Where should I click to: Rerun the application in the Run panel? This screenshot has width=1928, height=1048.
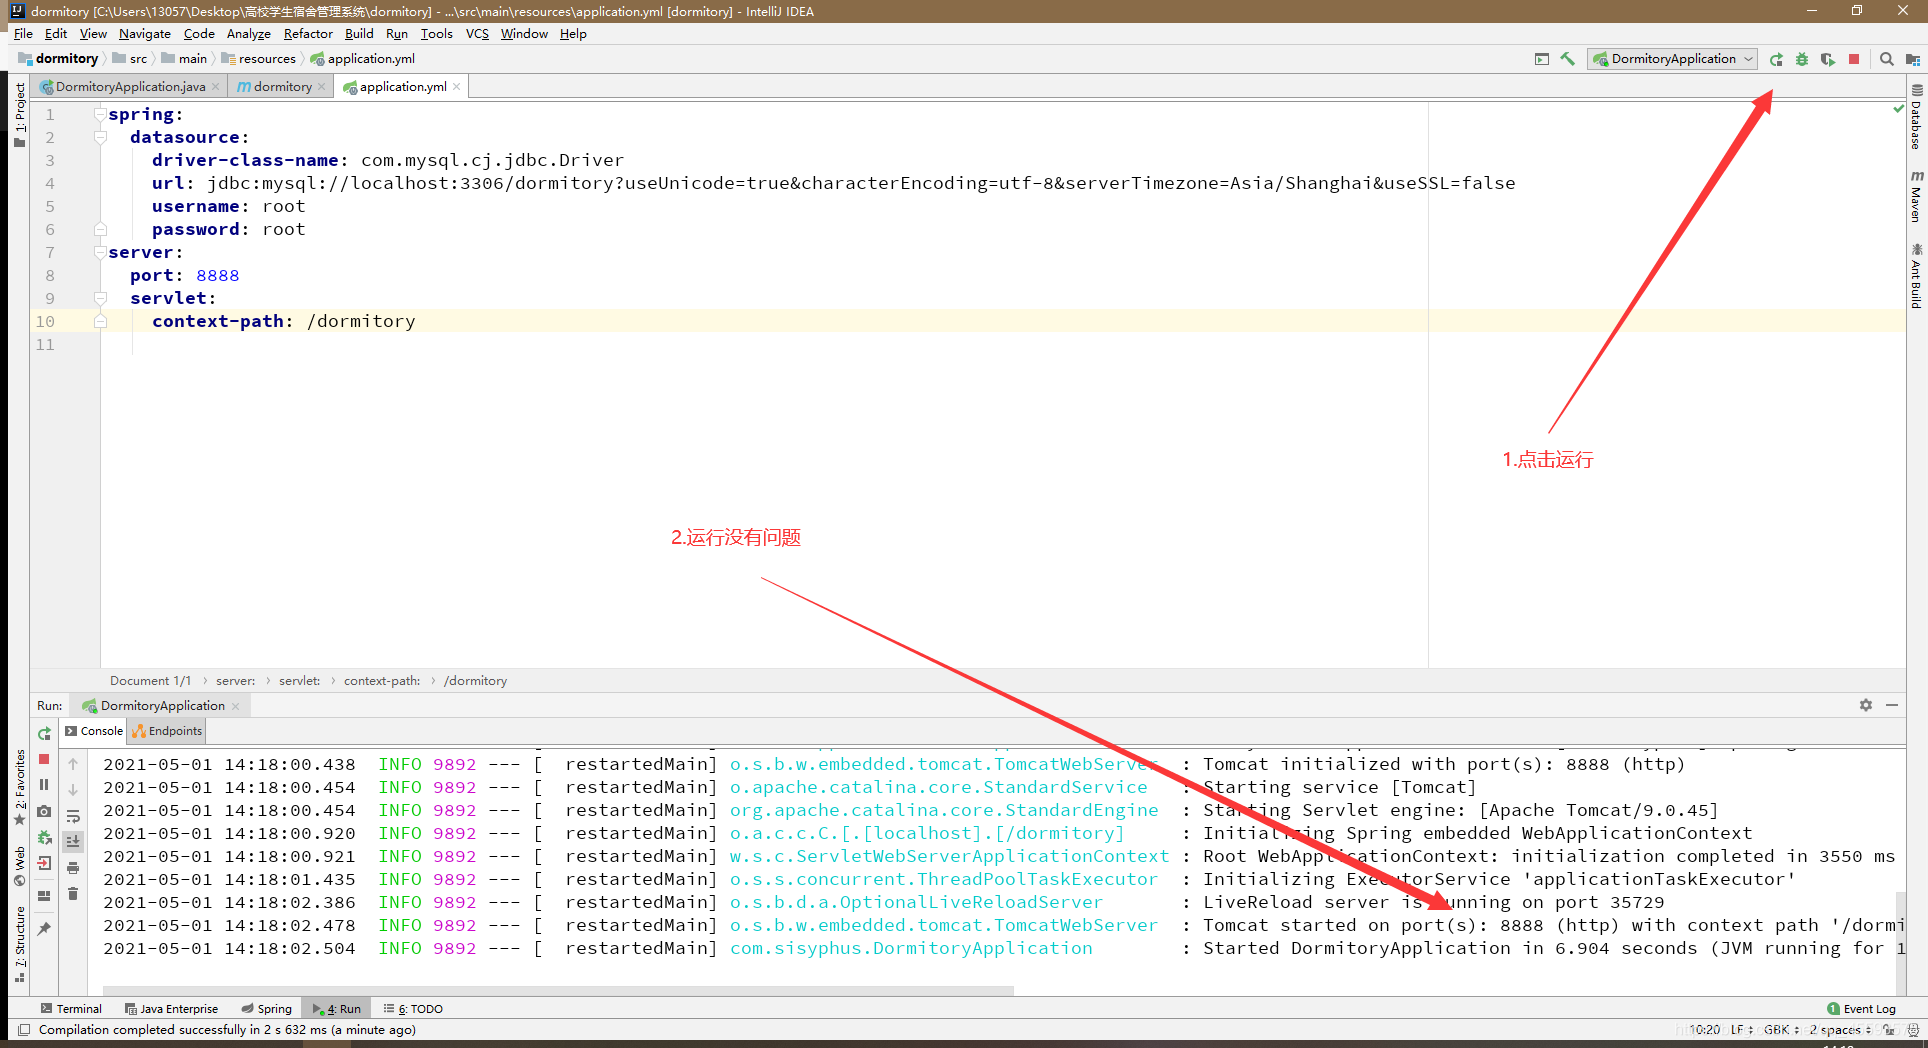coord(44,734)
